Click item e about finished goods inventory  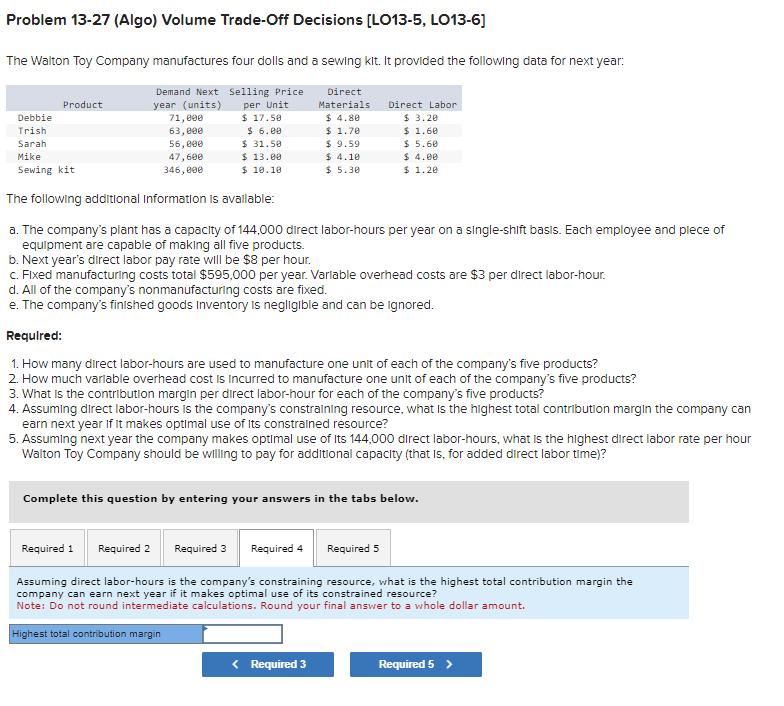[221, 305]
